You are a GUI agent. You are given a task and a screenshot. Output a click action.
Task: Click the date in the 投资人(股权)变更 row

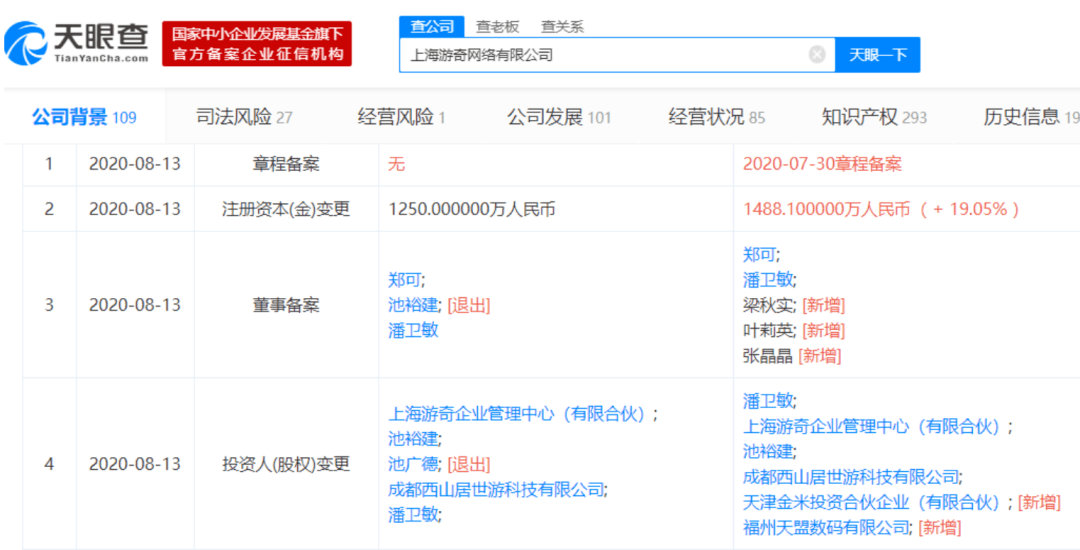135,464
